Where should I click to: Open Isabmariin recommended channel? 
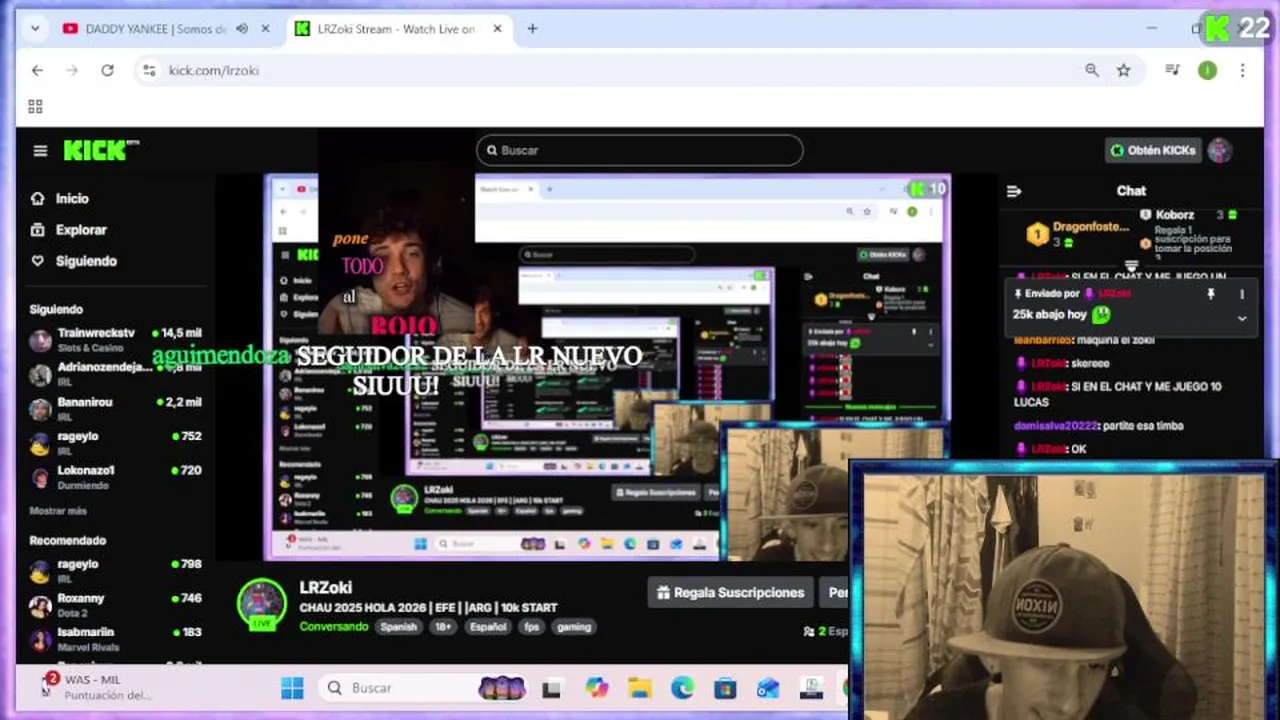click(x=116, y=639)
